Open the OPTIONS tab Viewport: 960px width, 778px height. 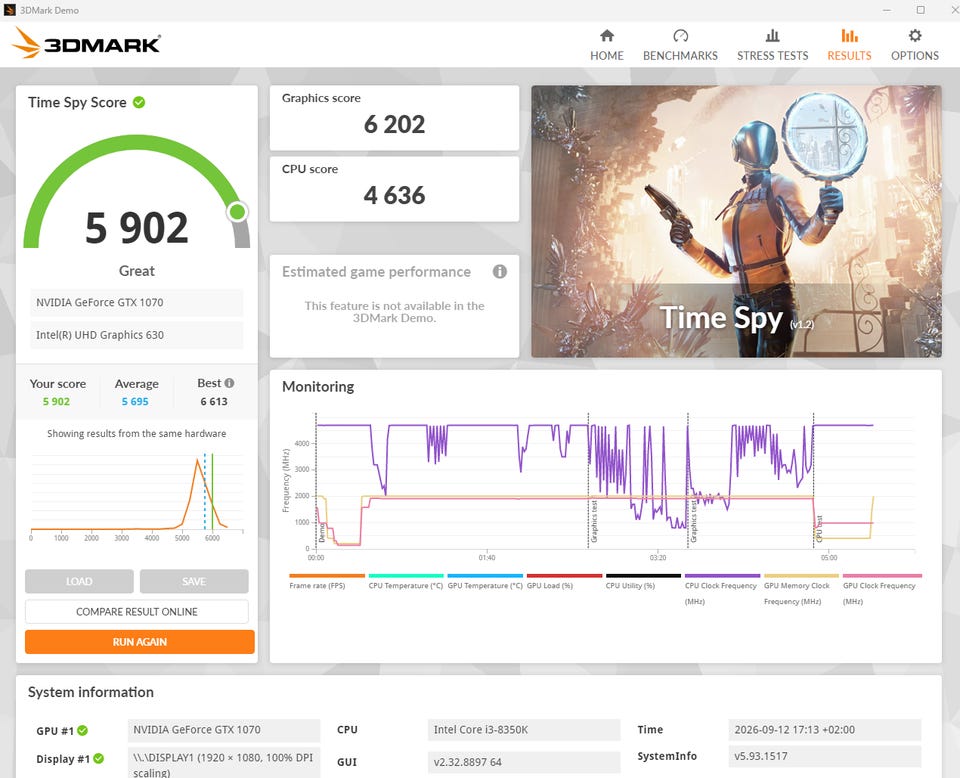point(915,45)
